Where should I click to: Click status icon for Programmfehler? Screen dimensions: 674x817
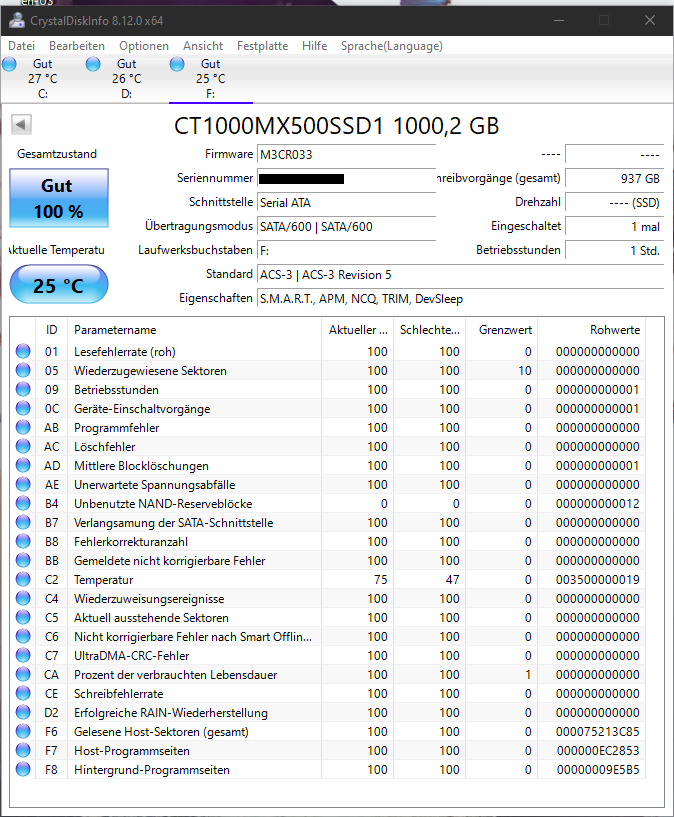click(x=23, y=427)
